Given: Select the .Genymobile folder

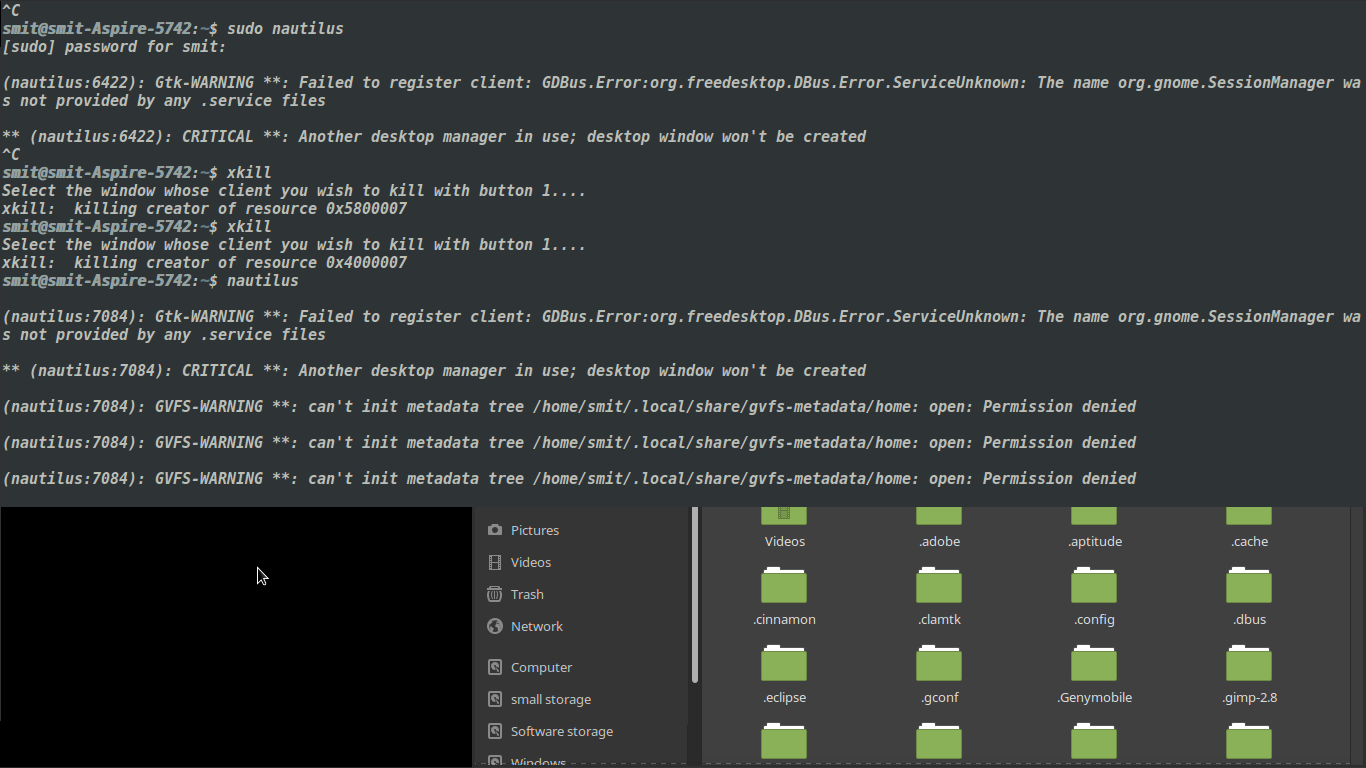Looking at the screenshot, I should coord(1094,664).
